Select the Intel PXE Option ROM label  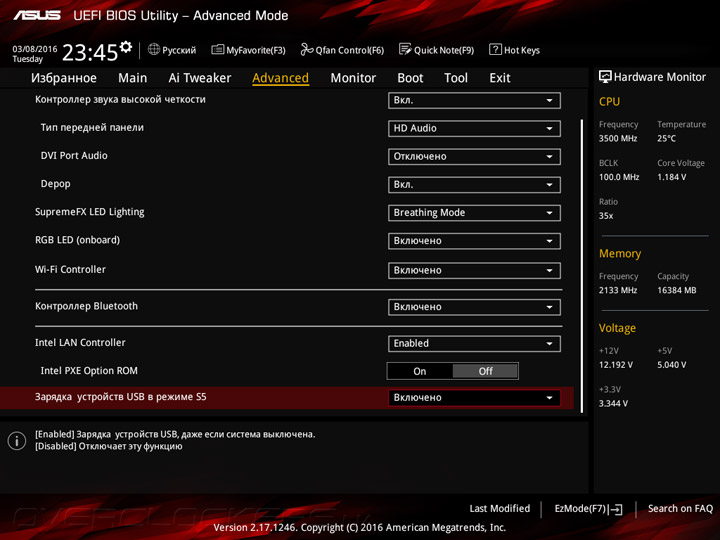click(89, 371)
